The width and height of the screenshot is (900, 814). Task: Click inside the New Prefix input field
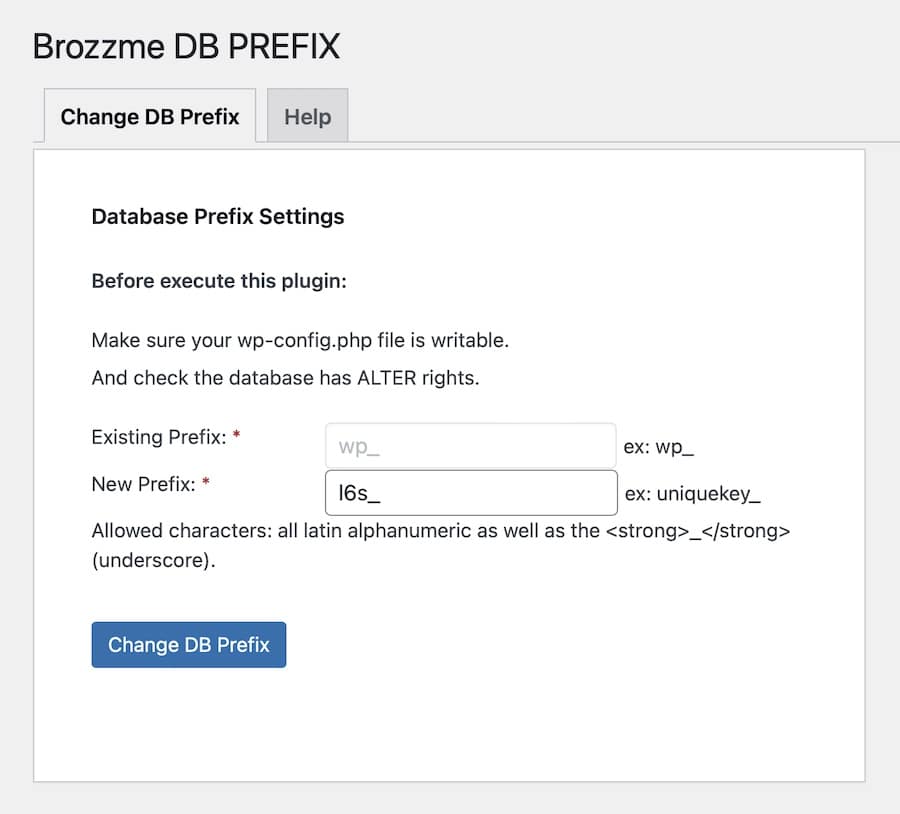(470, 492)
